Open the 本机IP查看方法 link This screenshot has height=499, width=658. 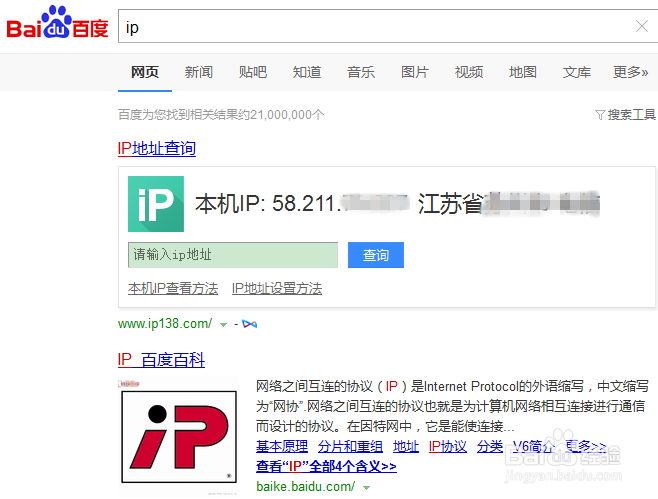173,288
